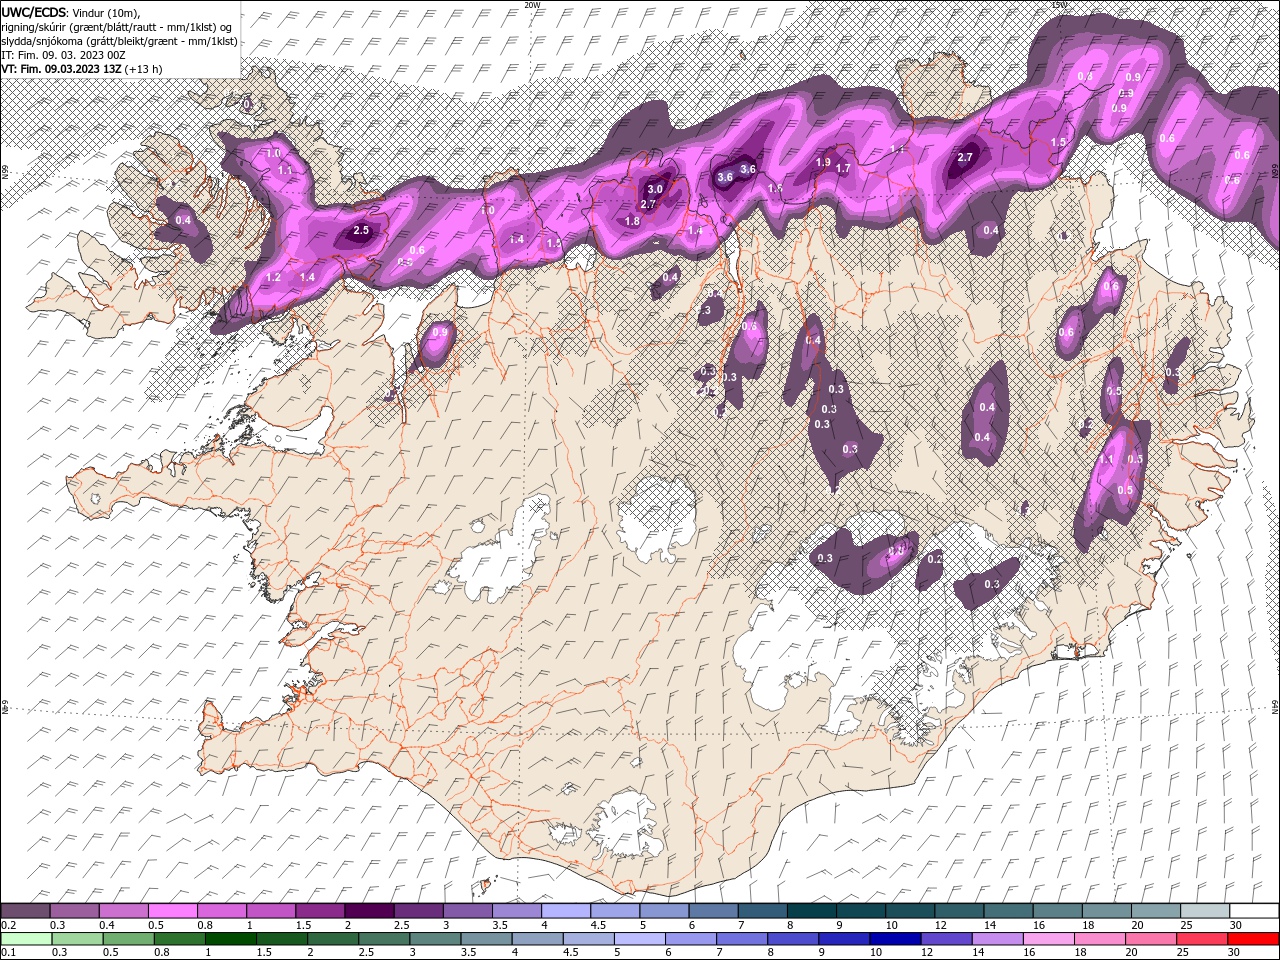Select the darkest purple top legend swatch at 2
This screenshot has height=960, width=1280.
[369, 911]
